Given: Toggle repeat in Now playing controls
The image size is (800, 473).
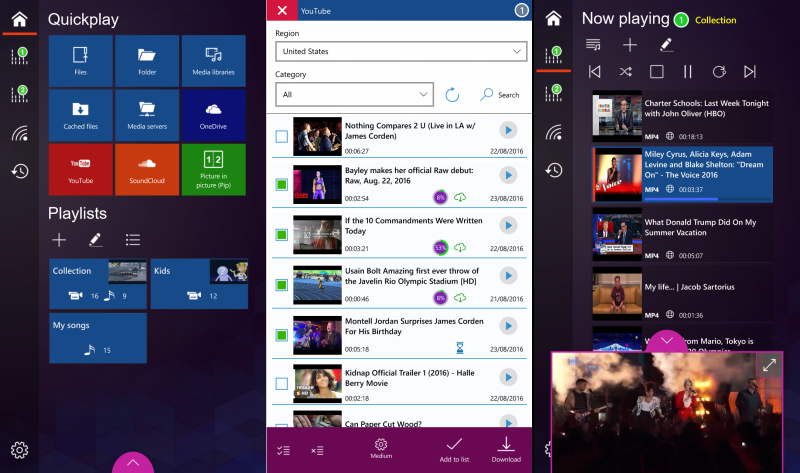Looking at the screenshot, I should pos(719,71).
